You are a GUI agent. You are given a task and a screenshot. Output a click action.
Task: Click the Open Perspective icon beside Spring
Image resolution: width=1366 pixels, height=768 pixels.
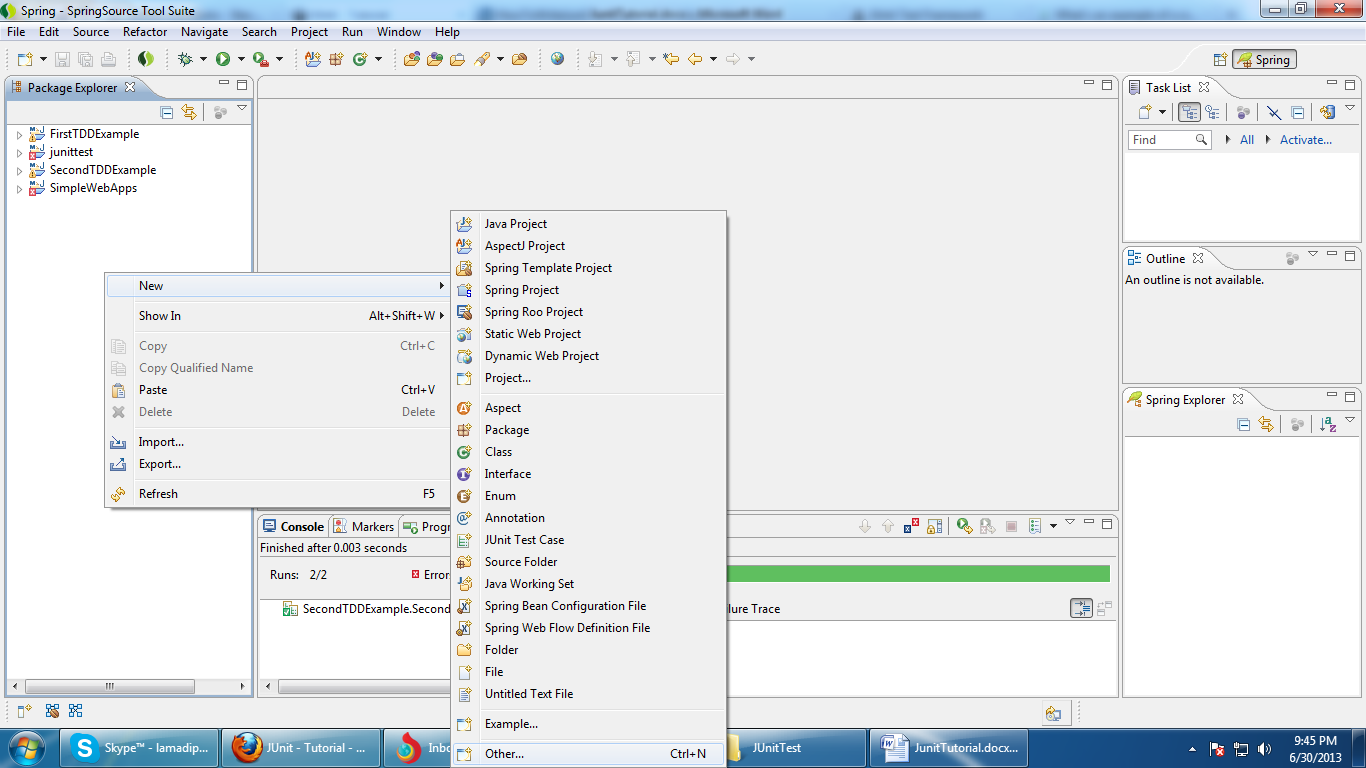pyautogui.click(x=1220, y=60)
